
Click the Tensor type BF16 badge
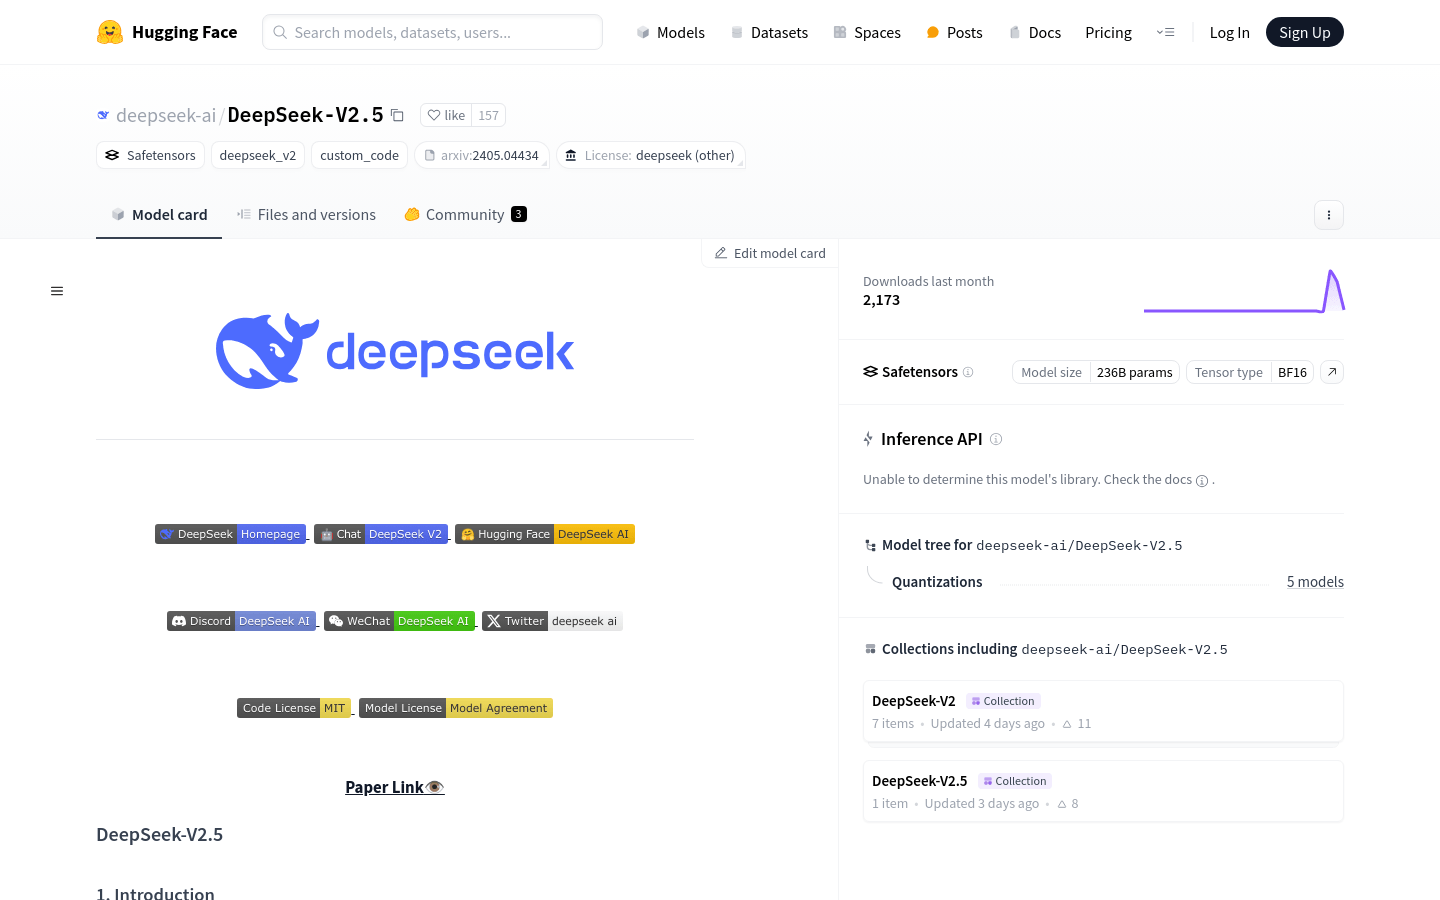[1250, 372]
